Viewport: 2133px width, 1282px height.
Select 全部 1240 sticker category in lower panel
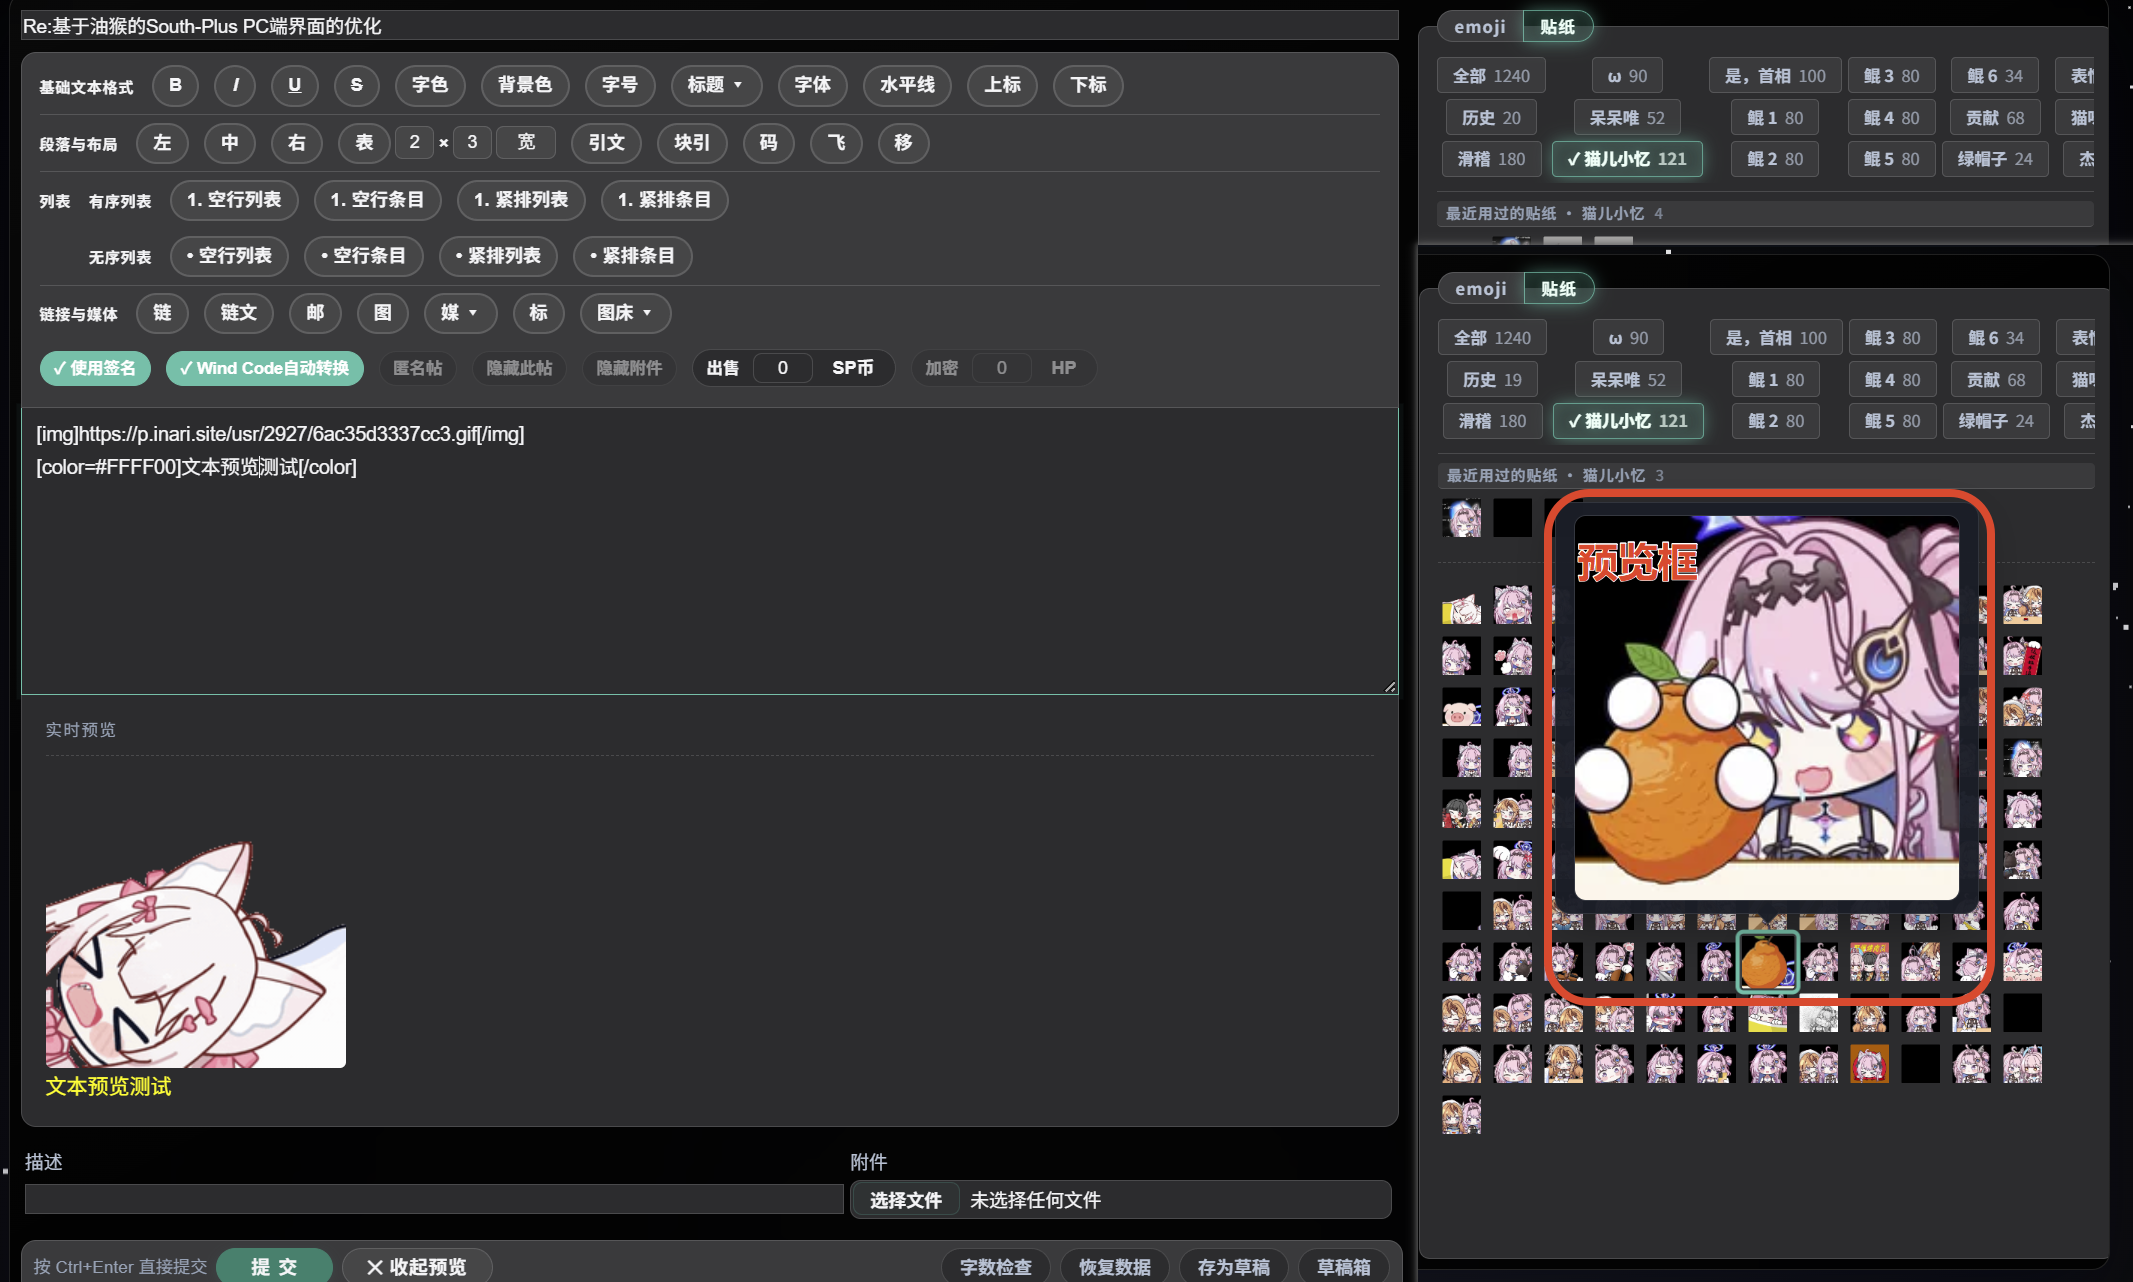coord(1492,338)
